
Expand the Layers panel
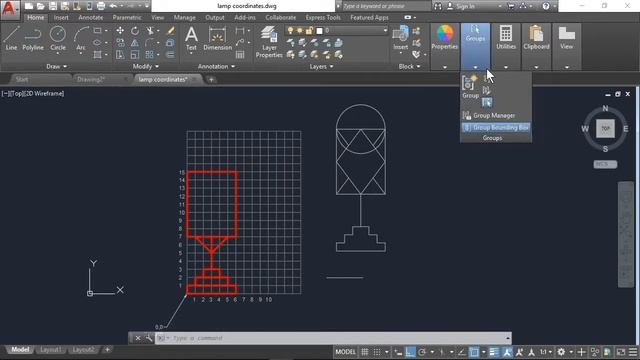pos(321,66)
